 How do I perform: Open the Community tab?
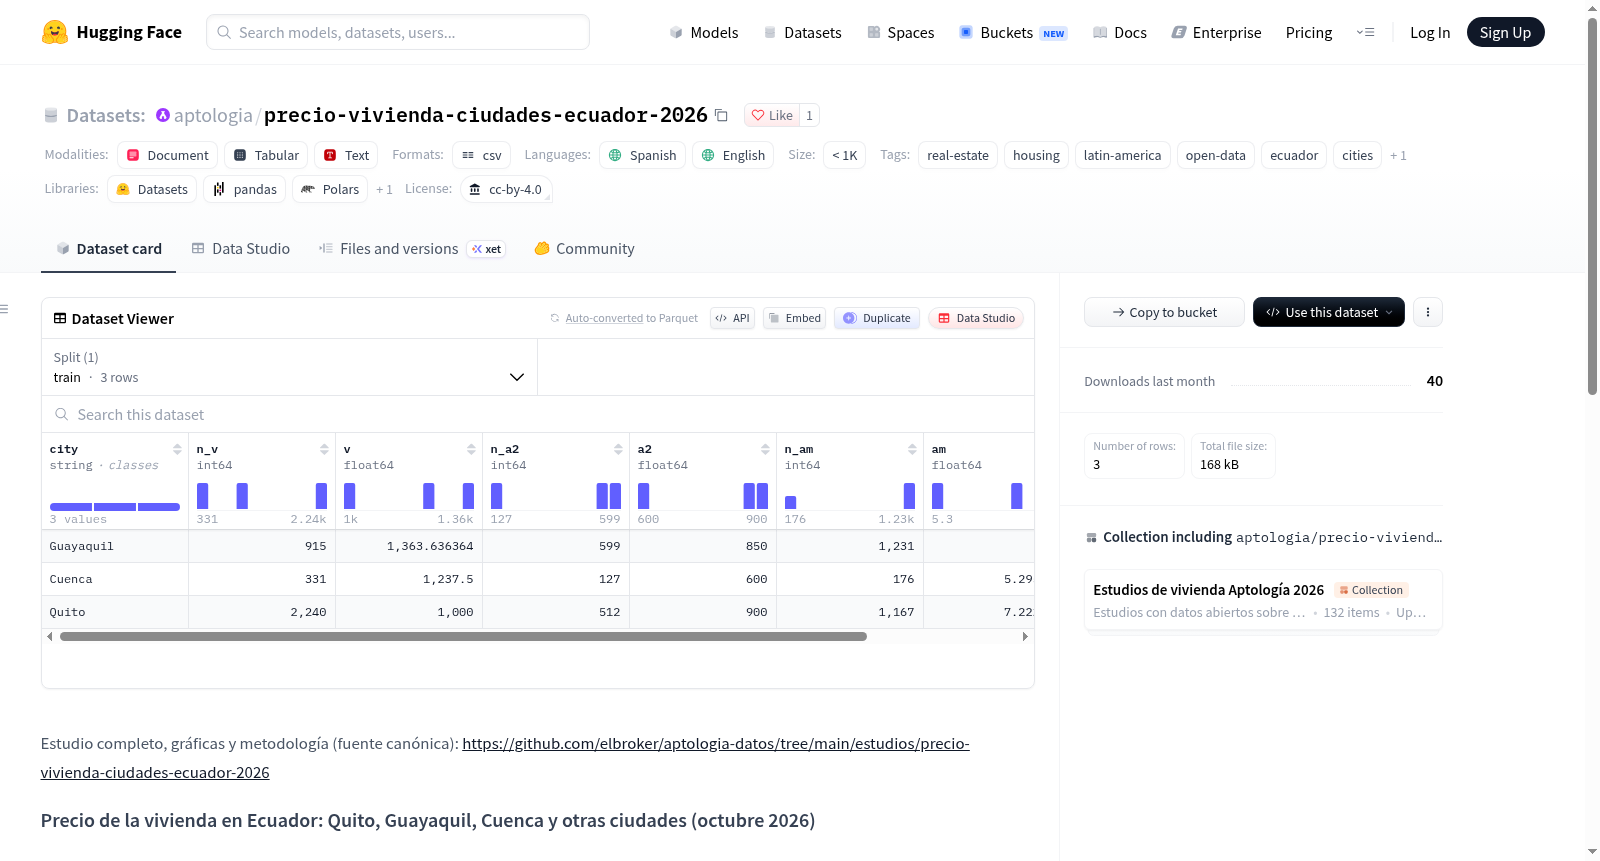[x=584, y=249]
